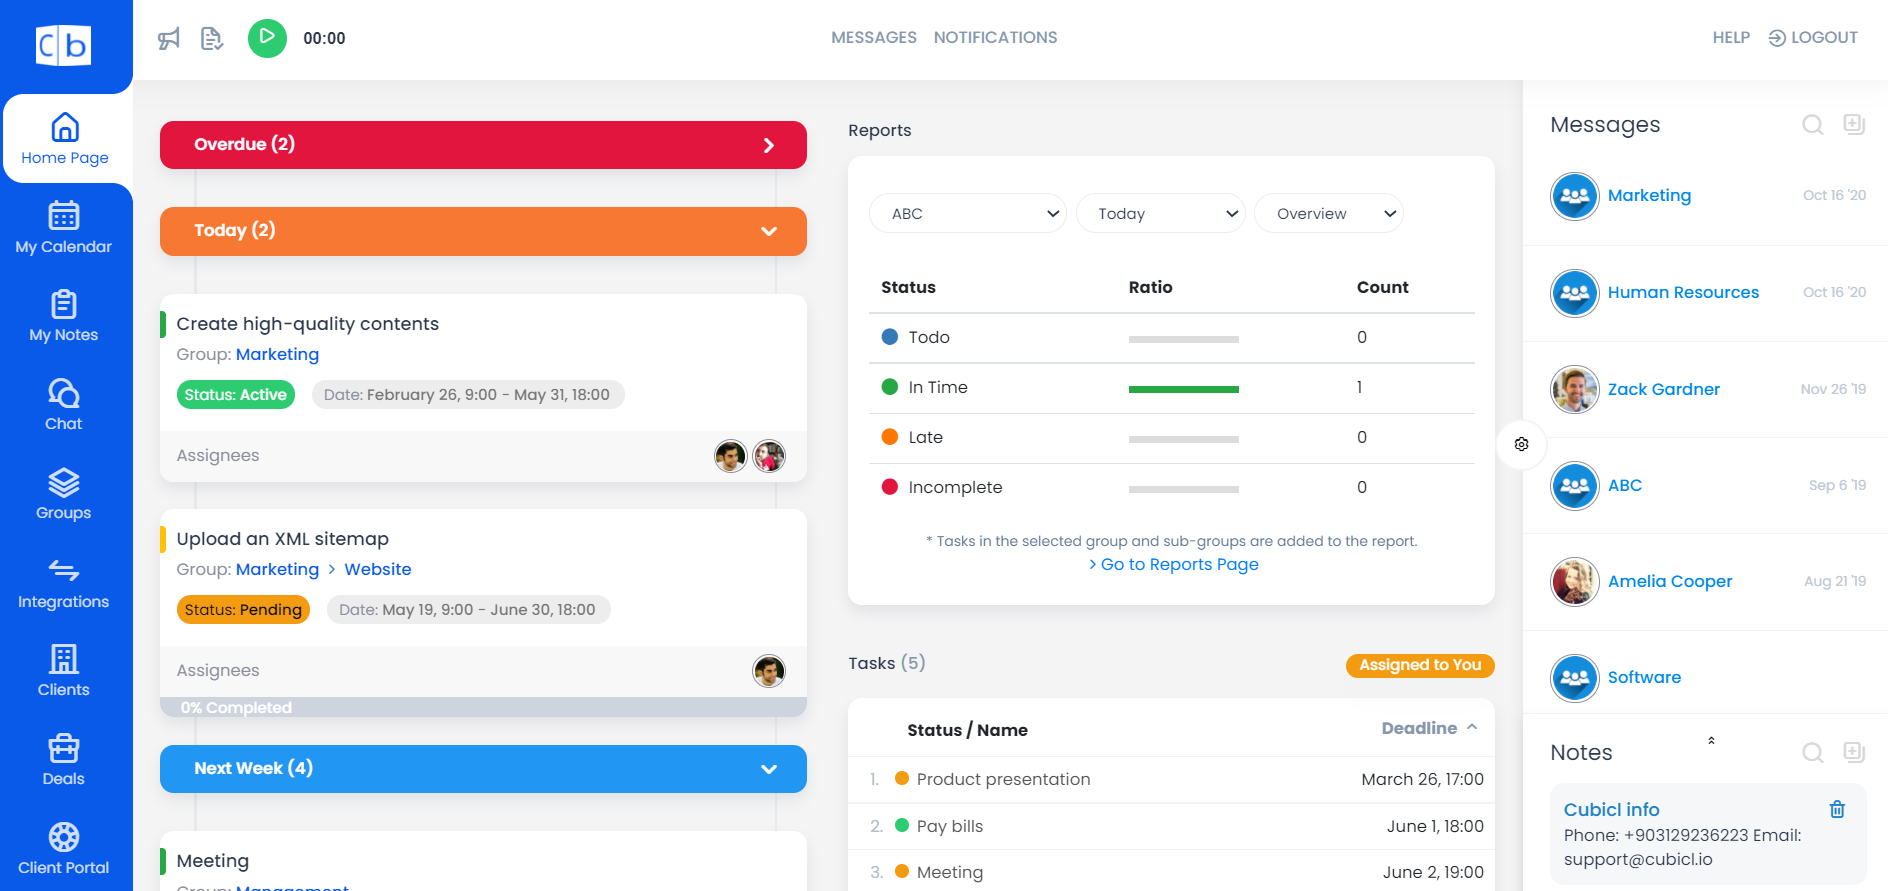Open the Create high-quality contents task
Image resolution: width=1888 pixels, height=891 pixels.
click(308, 324)
